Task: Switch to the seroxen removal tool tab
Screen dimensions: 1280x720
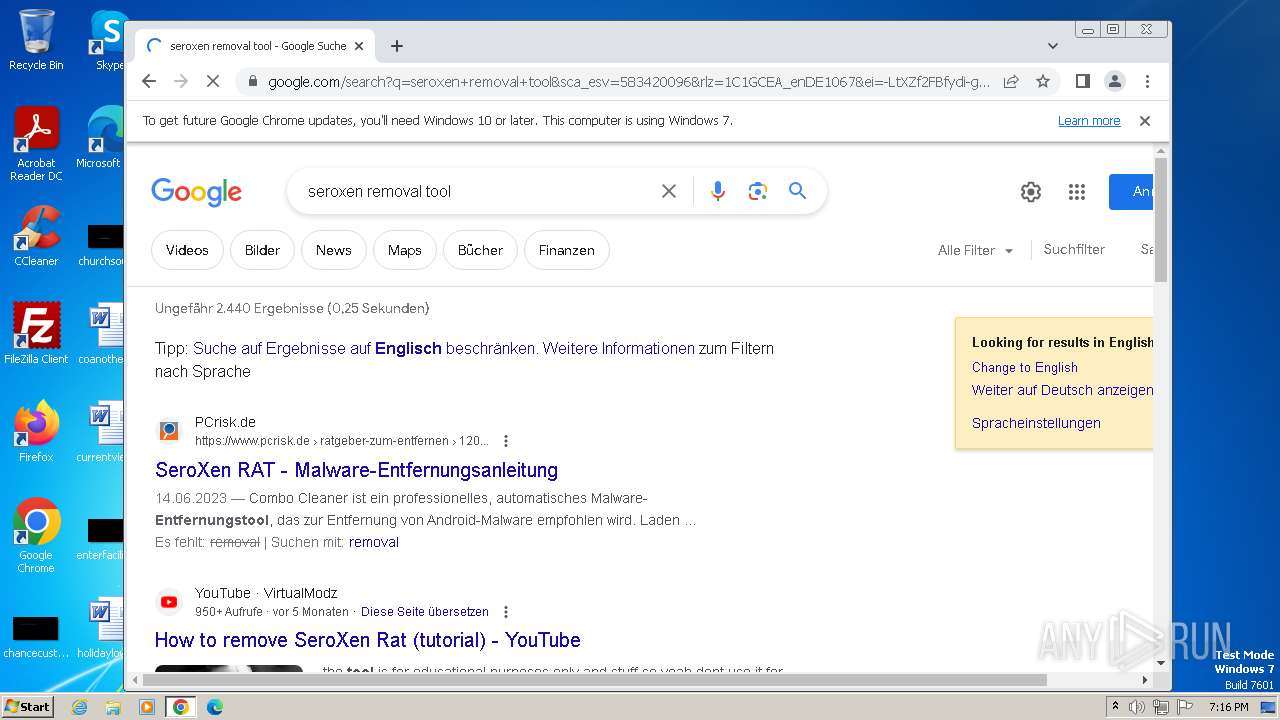Action: pyautogui.click(x=255, y=46)
